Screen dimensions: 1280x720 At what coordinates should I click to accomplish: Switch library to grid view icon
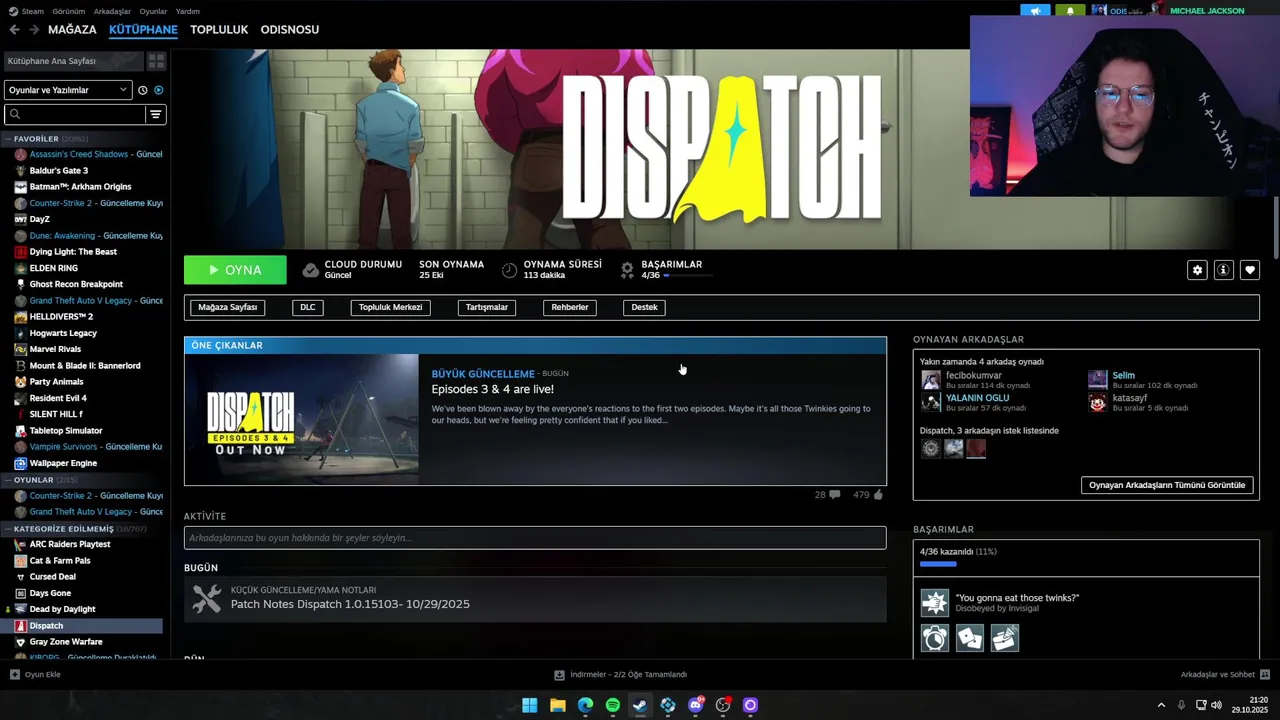(156, 61)
